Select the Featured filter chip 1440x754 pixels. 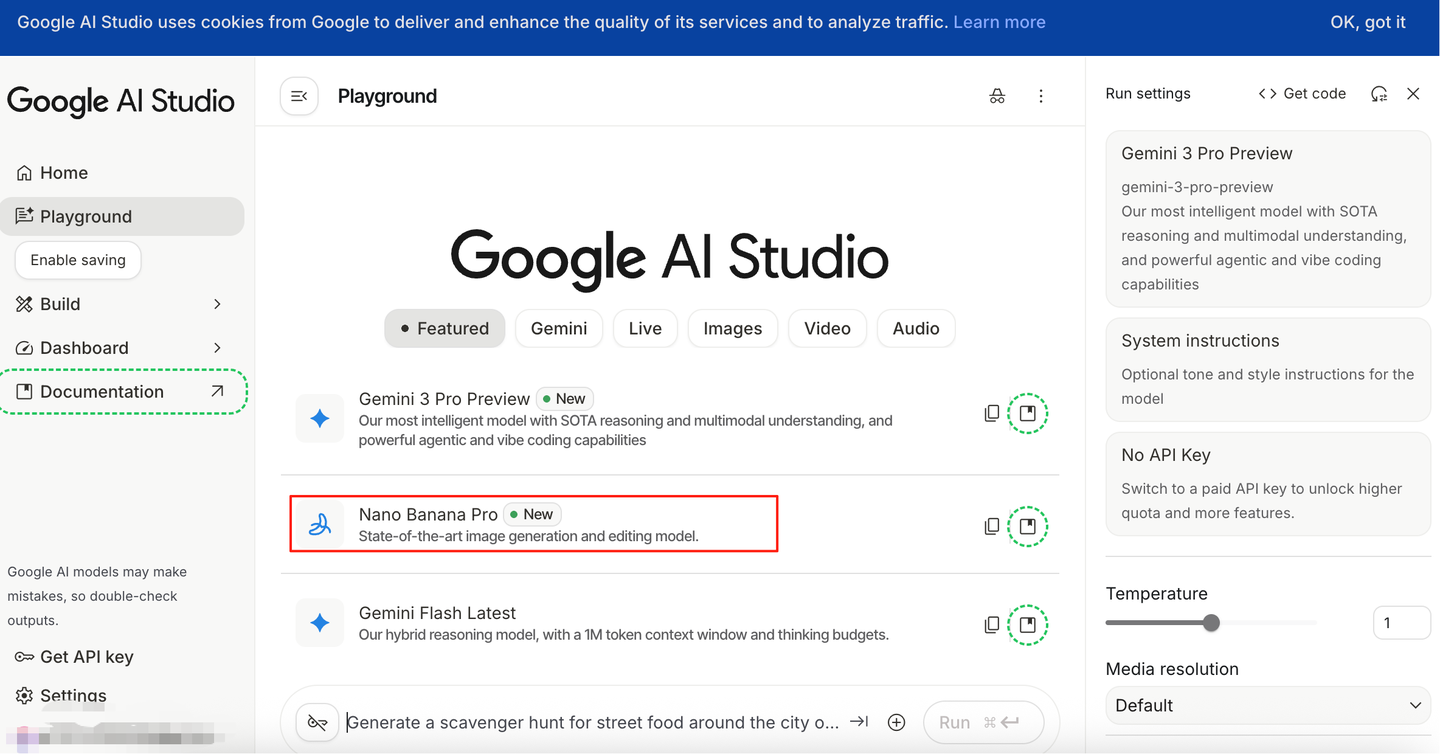(445, 328)
